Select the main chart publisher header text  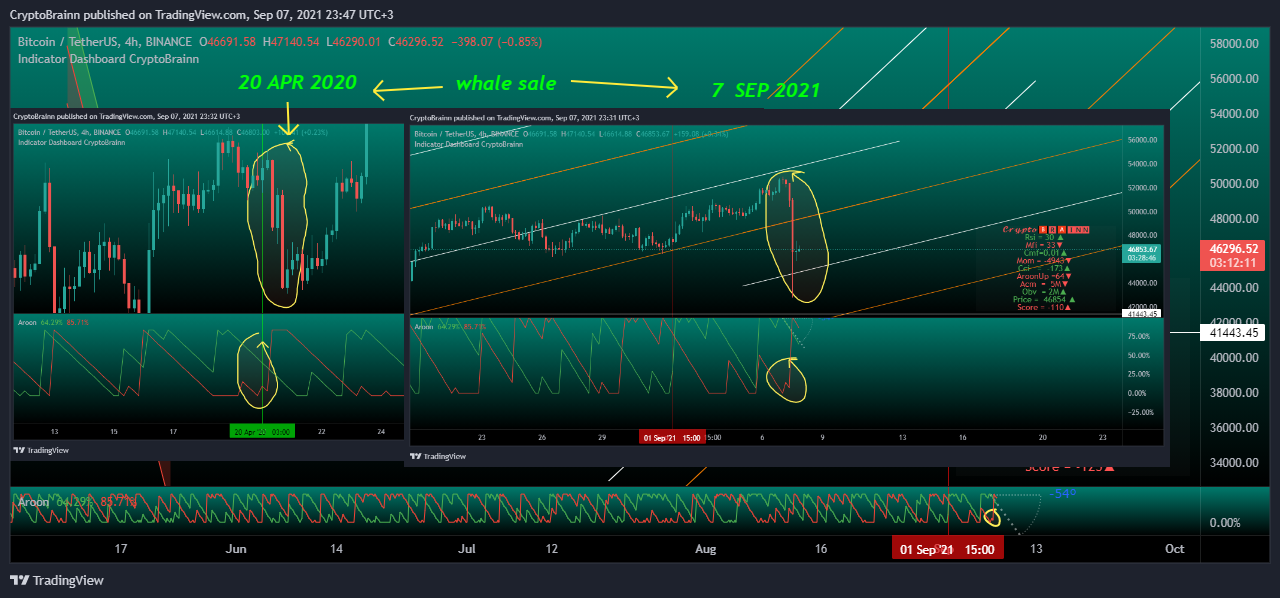tap(202, 15)
